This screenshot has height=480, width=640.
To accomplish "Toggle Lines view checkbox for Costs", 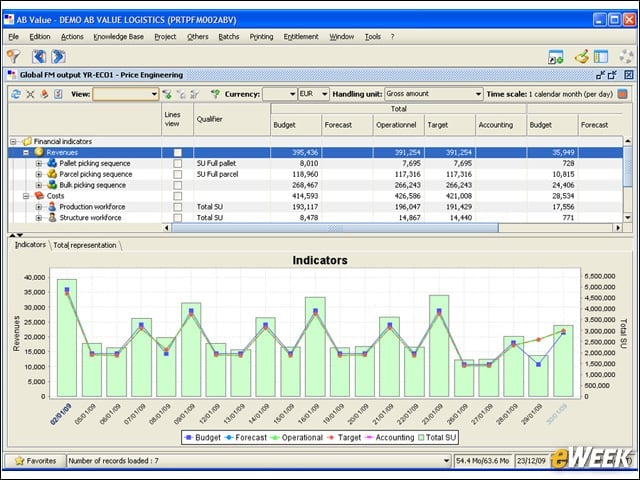I will click(178, 196).
